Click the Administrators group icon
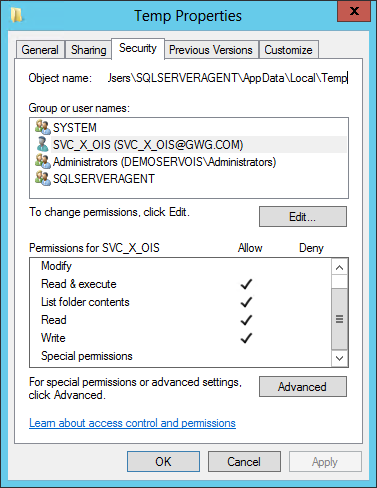 [43, 162]
